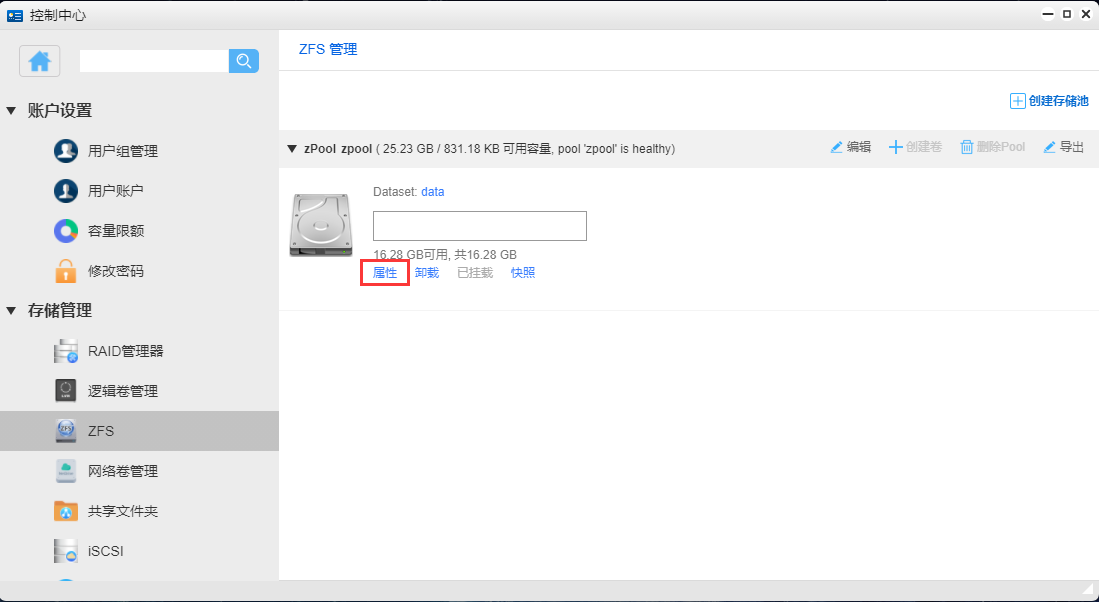Click the hard disk drive image

pyautogui.click(x=321, y=225)
